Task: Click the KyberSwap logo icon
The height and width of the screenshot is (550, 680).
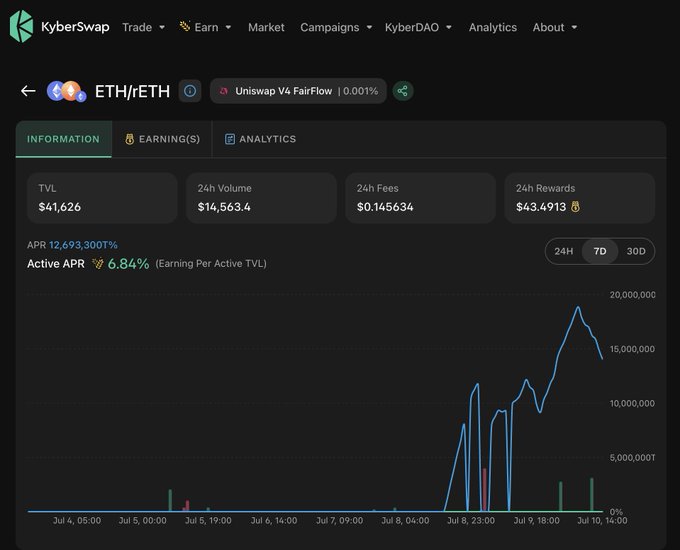Action: [21, 26]
